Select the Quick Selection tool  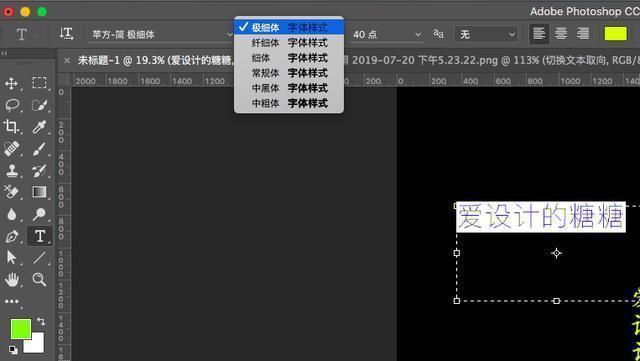pyautogui.click(x=39, y=105)
